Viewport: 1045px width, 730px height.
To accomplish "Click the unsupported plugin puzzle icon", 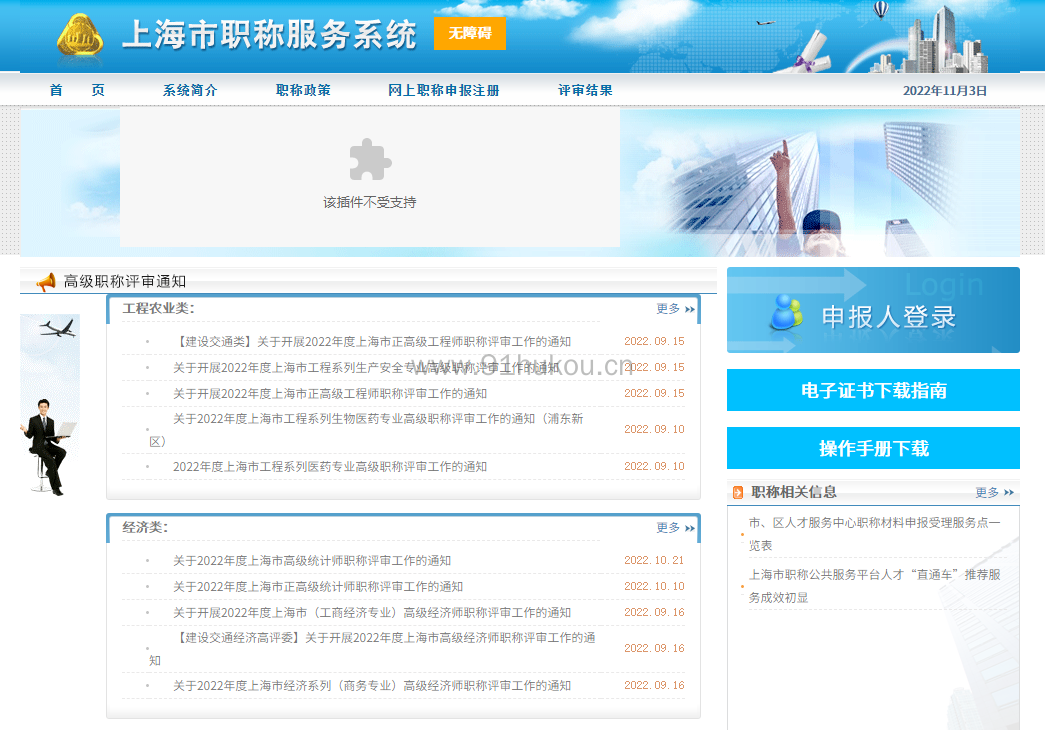I will 369,160.
